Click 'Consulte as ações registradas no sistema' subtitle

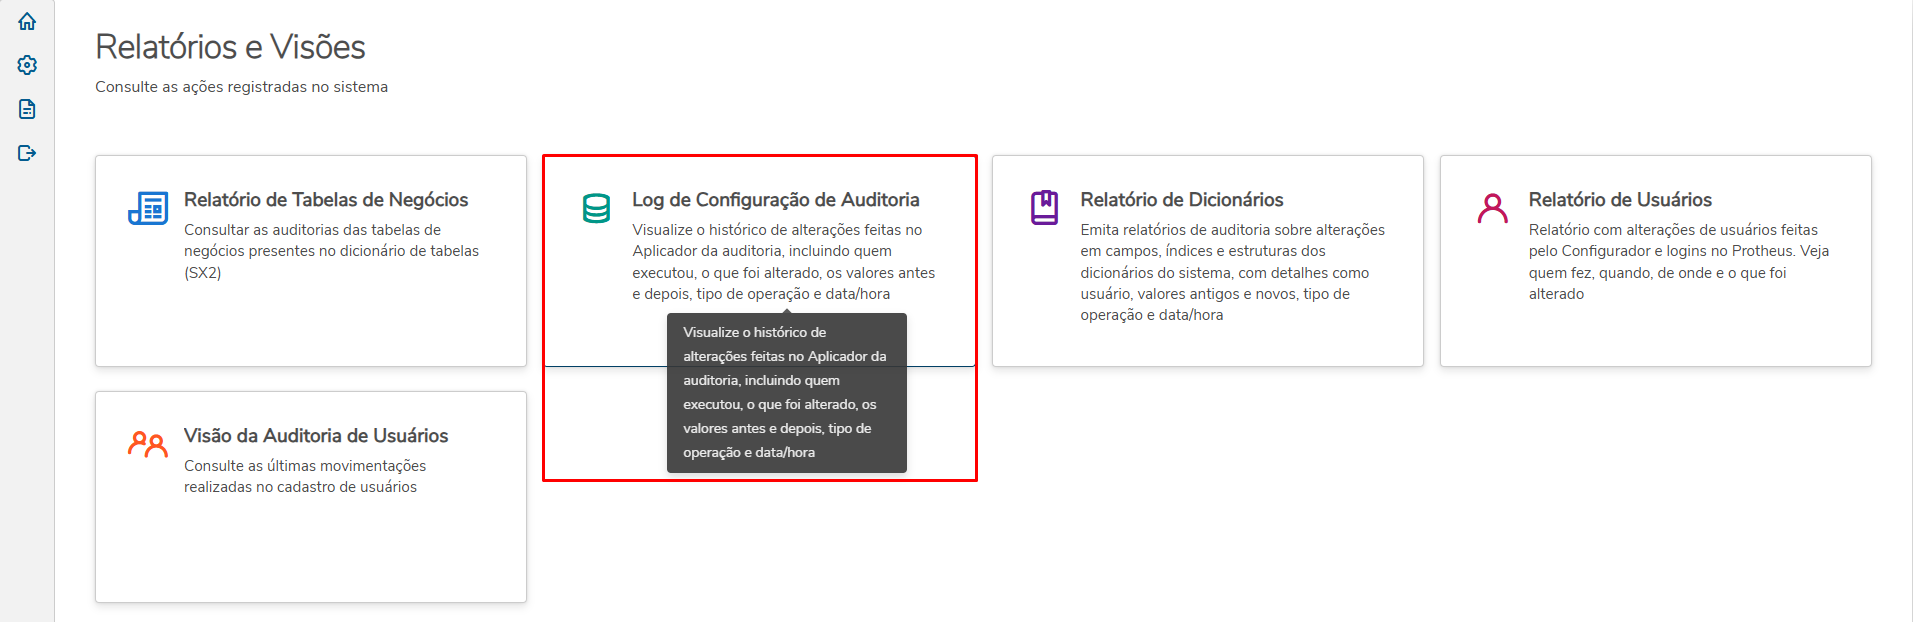pos(241,87)
